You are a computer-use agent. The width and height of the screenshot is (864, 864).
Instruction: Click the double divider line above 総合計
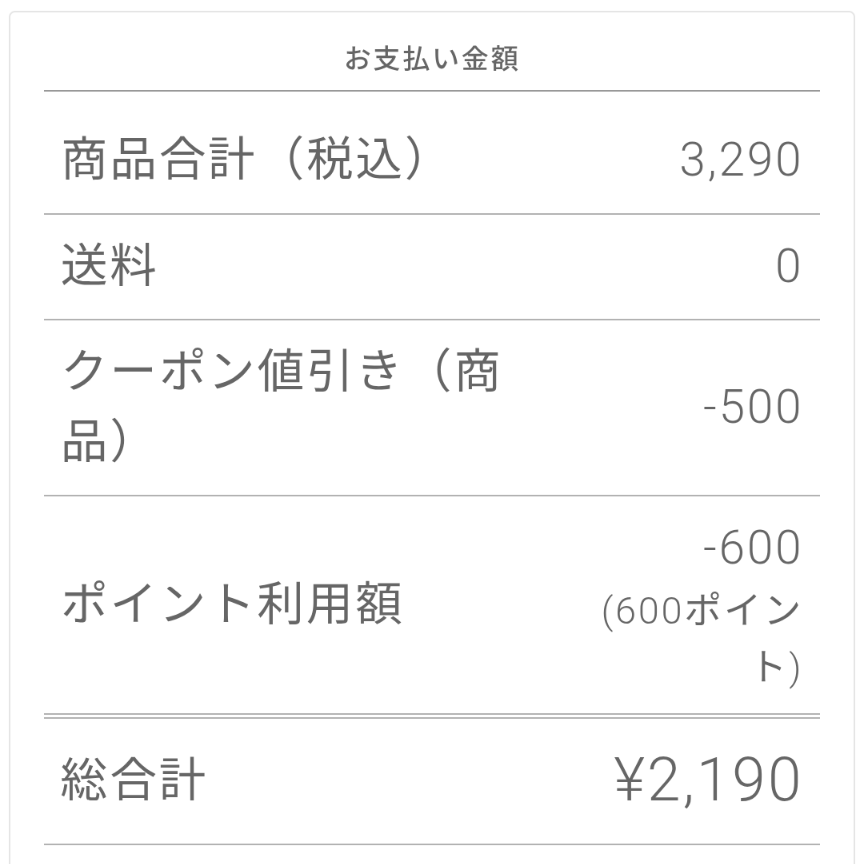pyautogui.click(x=432, y=716)
